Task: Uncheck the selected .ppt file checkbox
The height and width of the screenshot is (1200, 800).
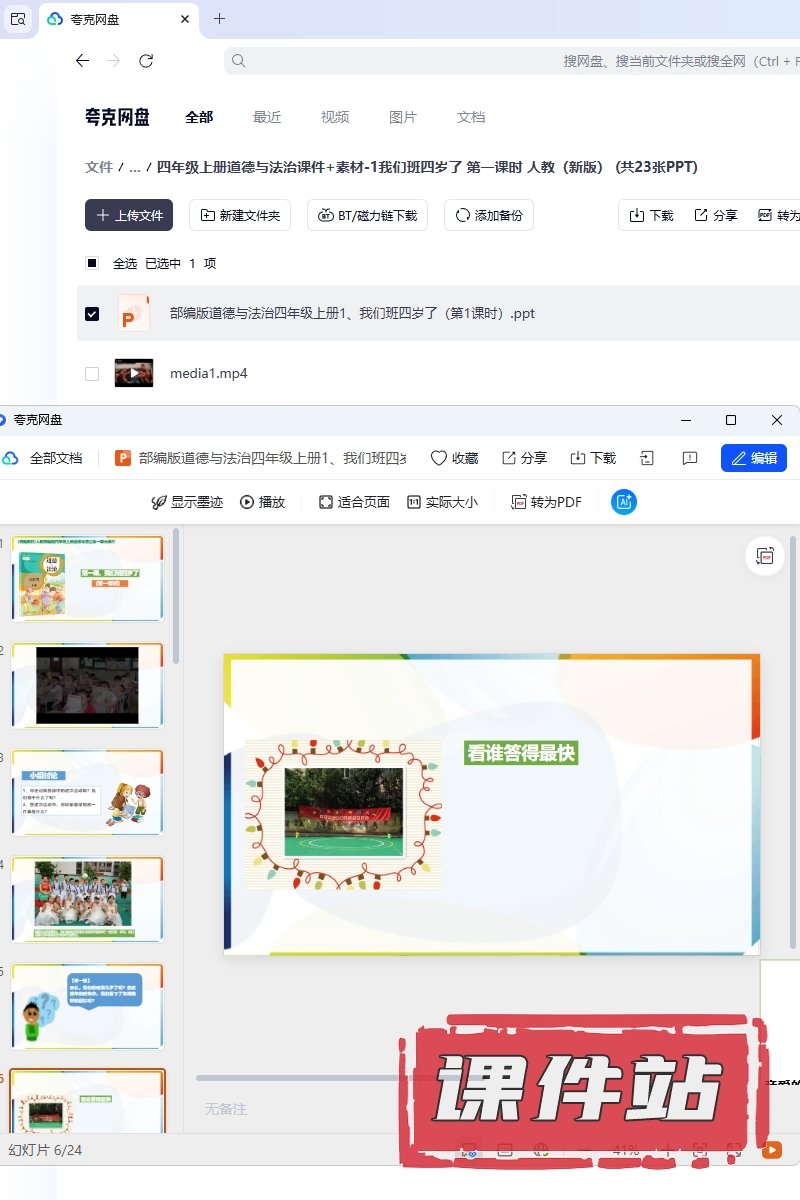Action: pyautogui.click(x=92, y=313)
